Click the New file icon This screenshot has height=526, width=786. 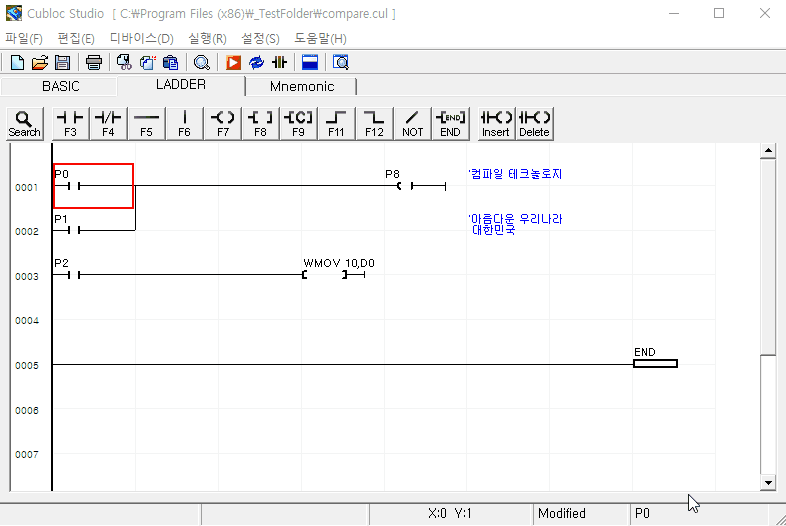click(x=17, y=62)
